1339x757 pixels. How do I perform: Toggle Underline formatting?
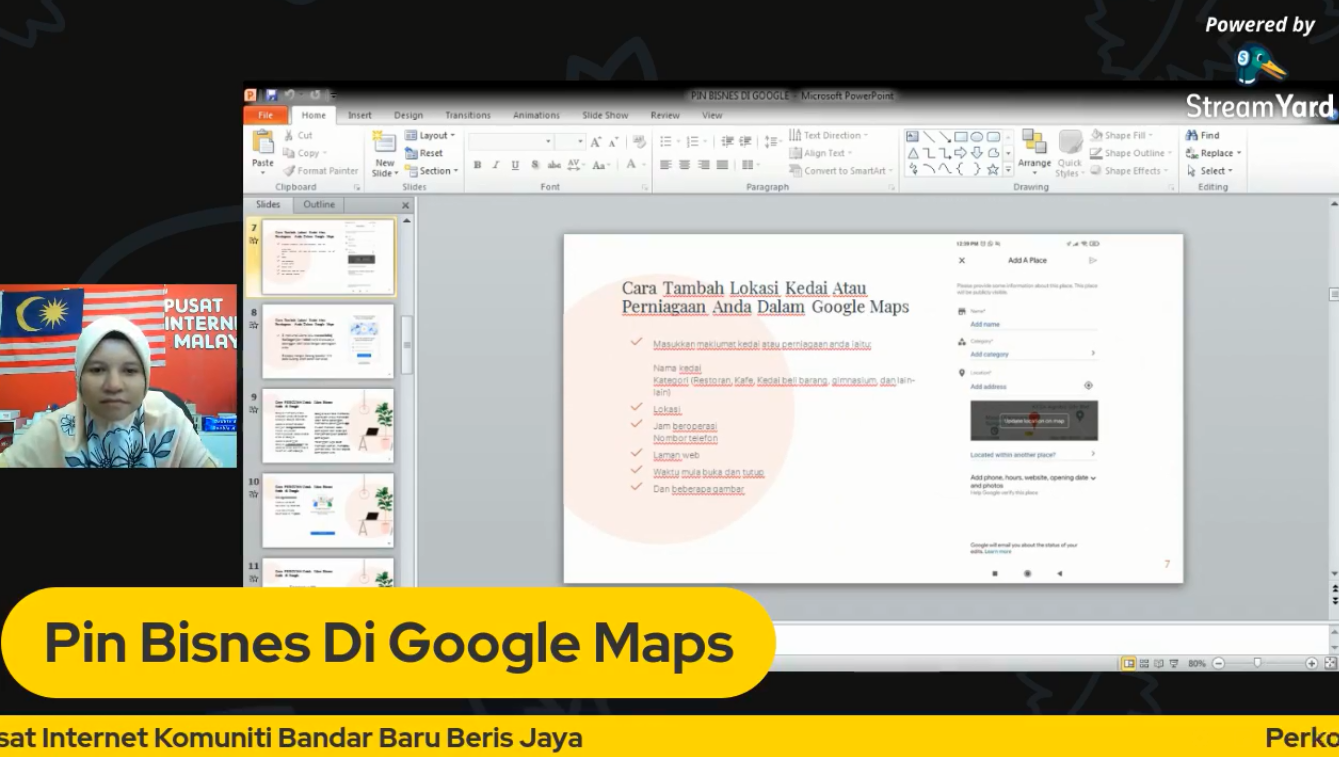point(515,165)
